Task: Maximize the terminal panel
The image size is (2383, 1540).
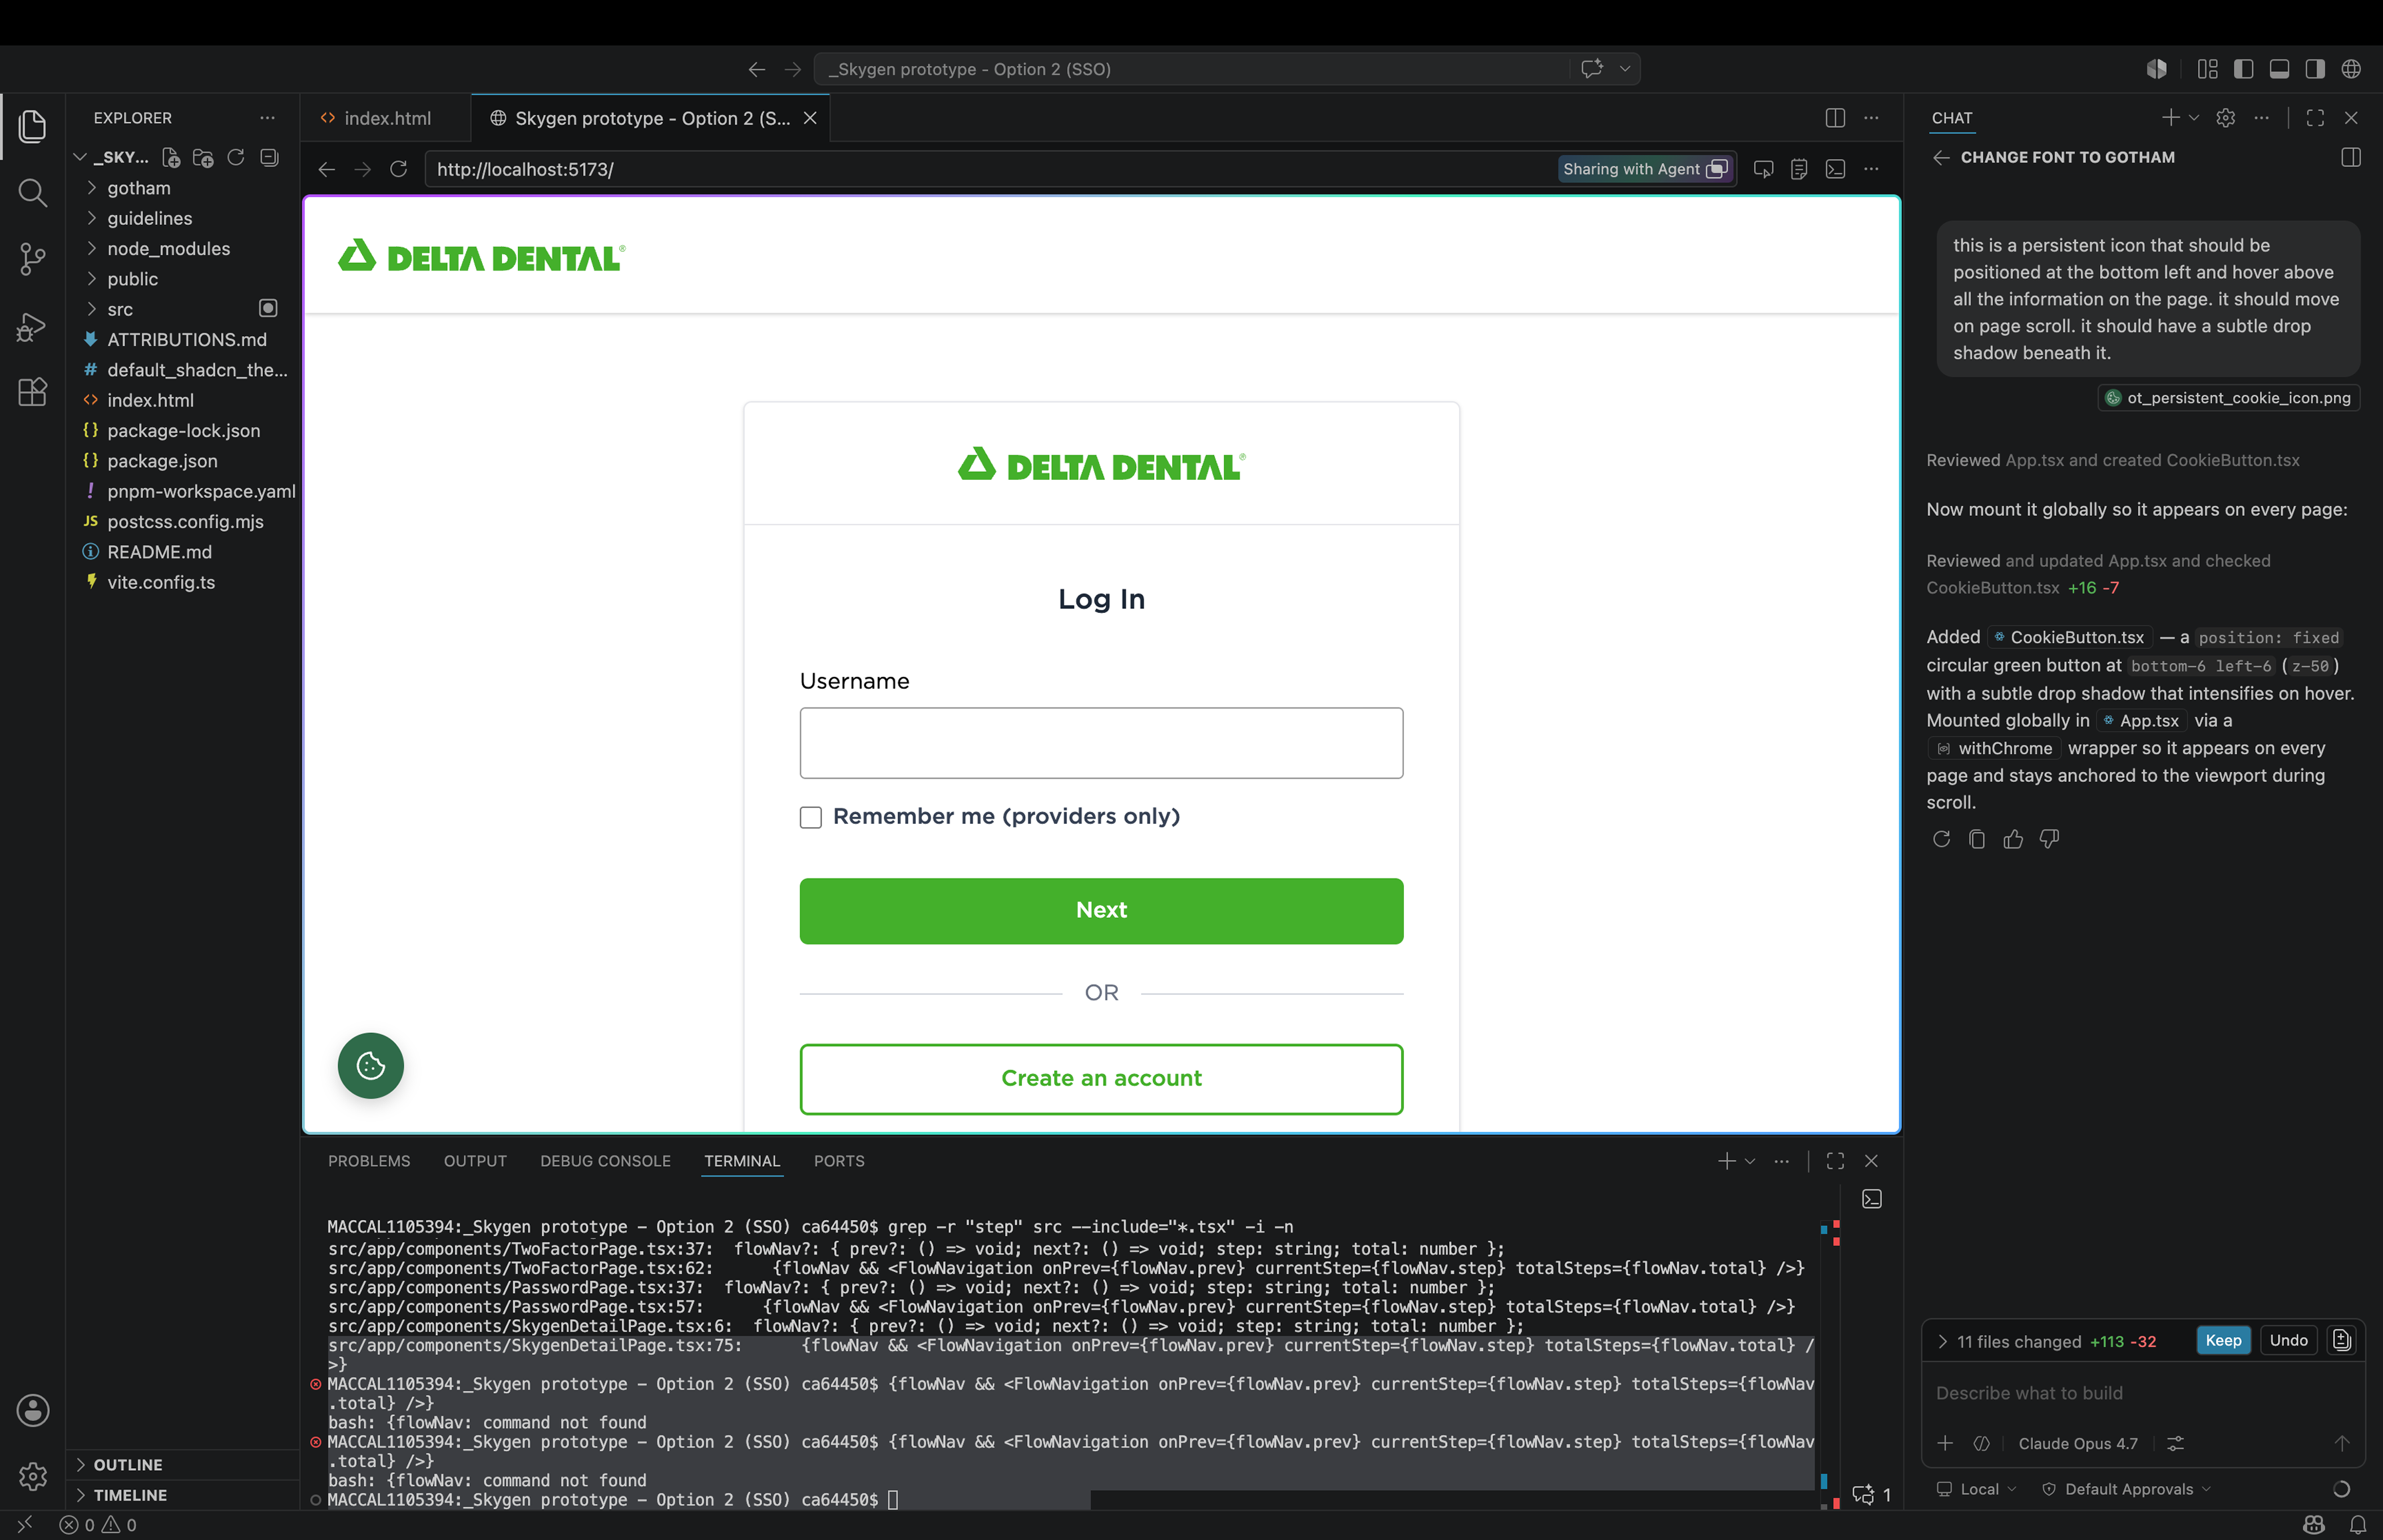Action: (x=1835, y=1161)
